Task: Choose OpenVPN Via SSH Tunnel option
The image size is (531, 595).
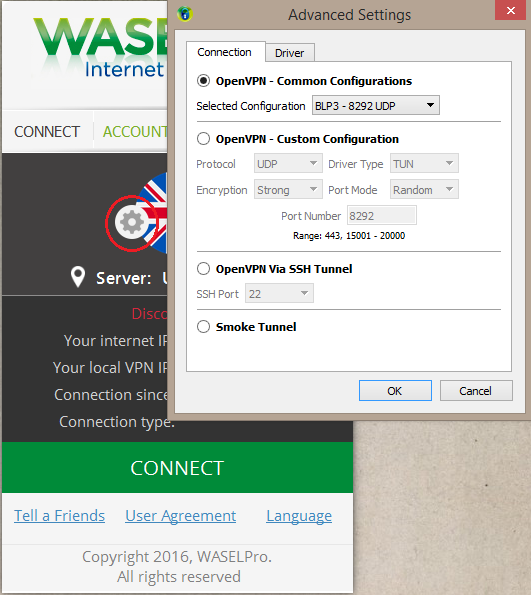Action: (x=203, y=269)
